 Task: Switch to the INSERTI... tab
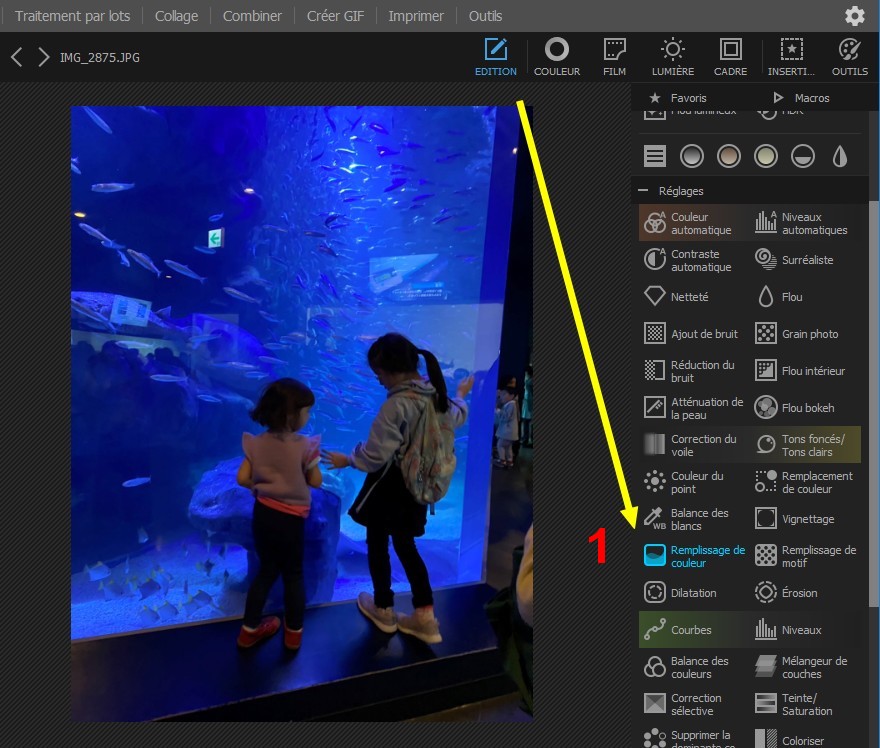[x=791, y=57]
